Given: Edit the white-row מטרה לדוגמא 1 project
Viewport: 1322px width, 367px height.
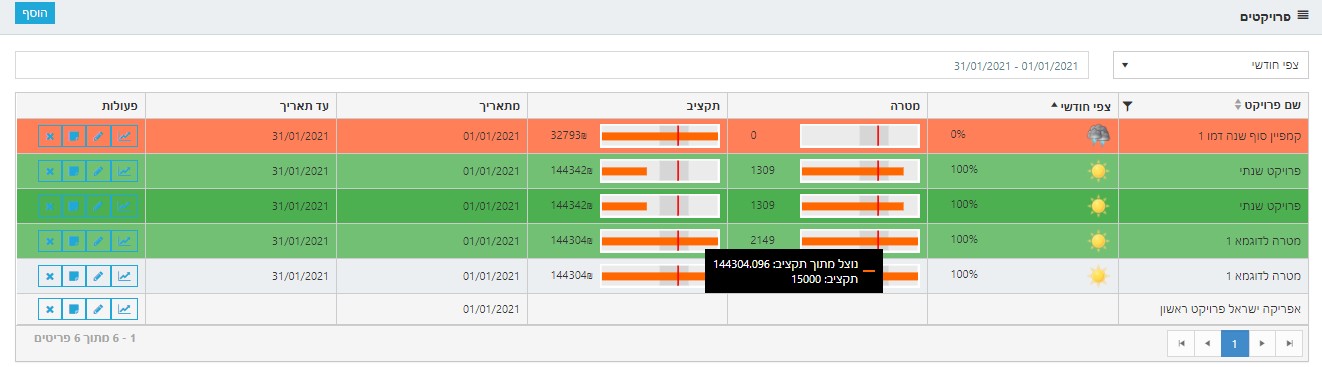Looking at the screenshot, I should click(x=99, y=275).
